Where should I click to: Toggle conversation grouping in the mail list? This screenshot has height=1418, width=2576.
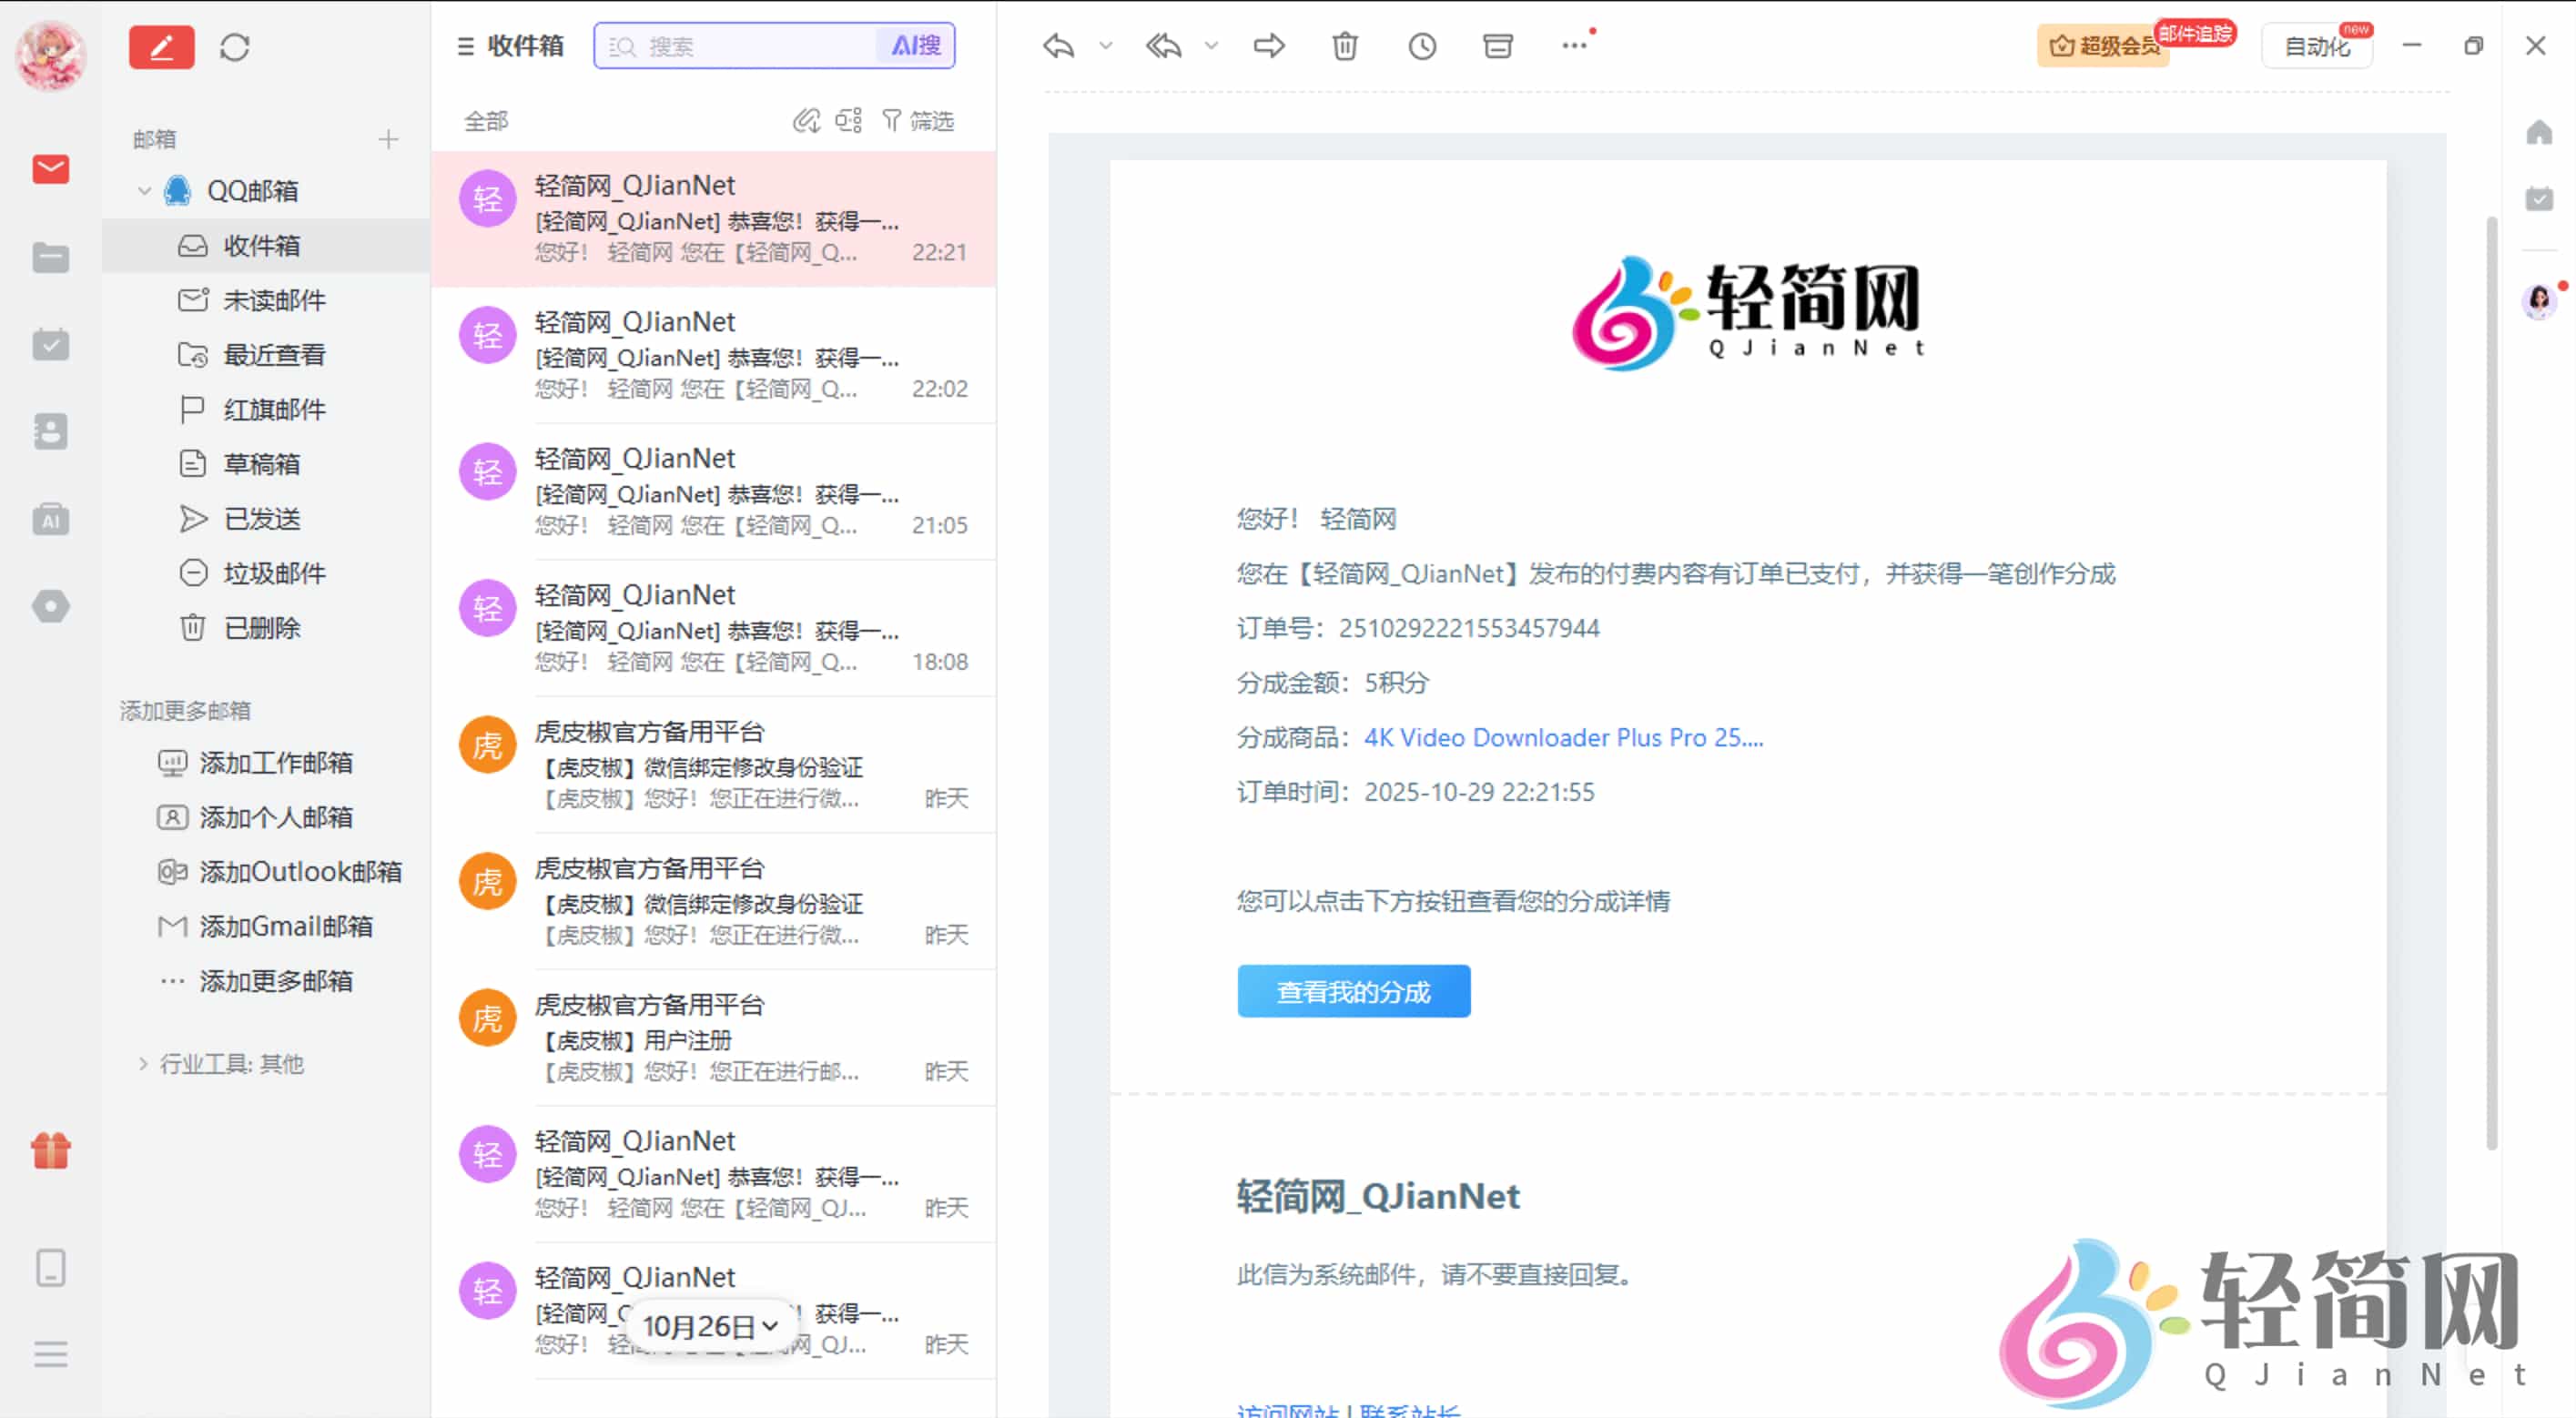(x=848, y=120)
